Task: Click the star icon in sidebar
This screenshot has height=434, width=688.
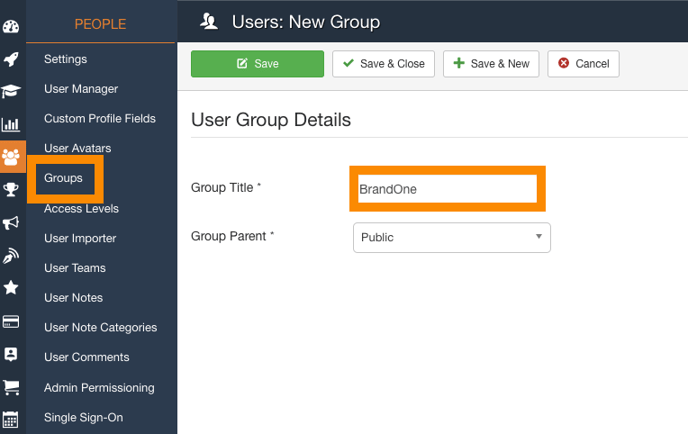Action: [x=12, y=288]
